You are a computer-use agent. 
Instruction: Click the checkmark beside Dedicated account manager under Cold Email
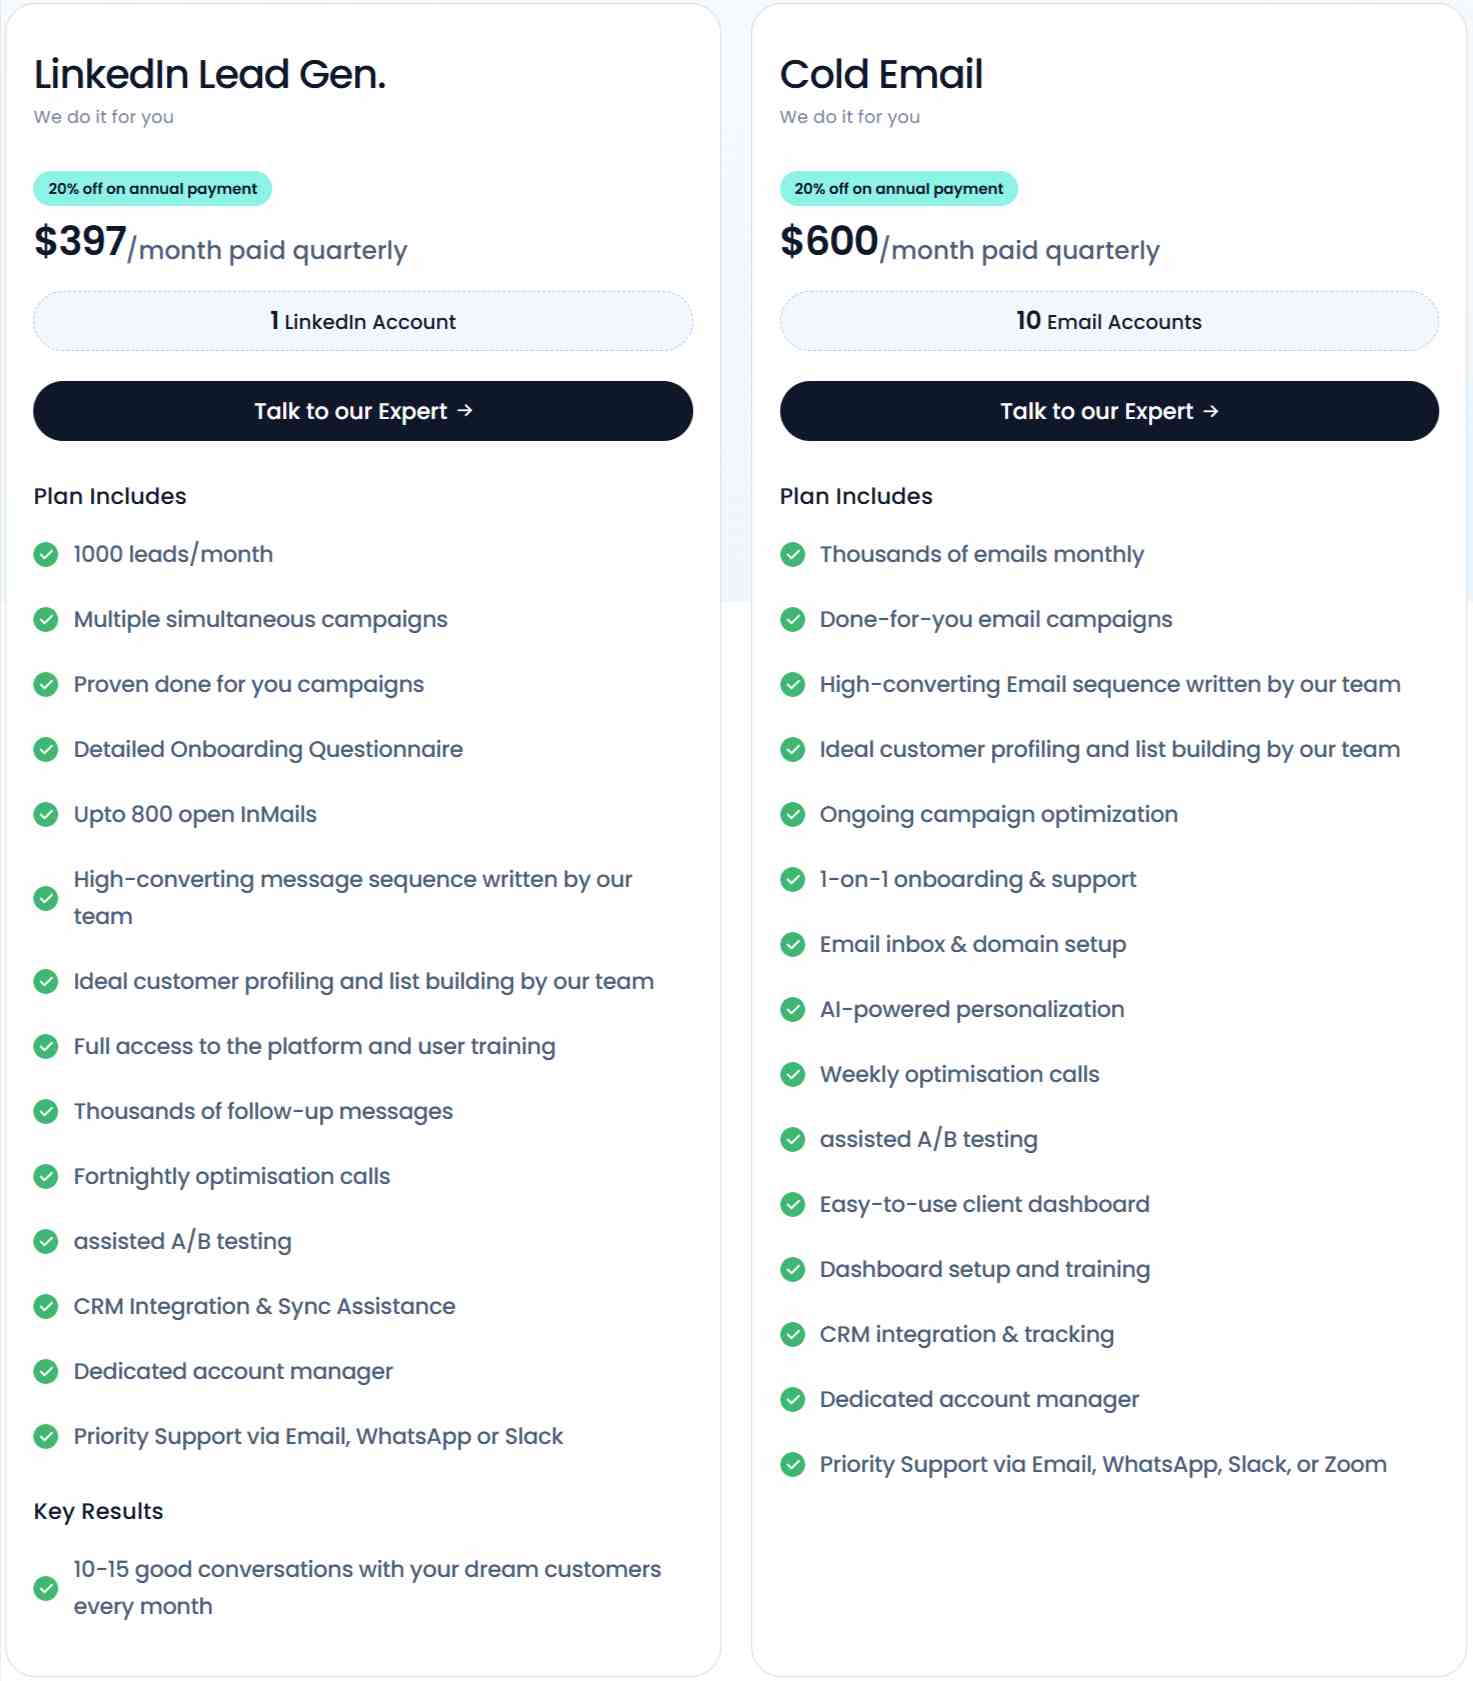792,1399
